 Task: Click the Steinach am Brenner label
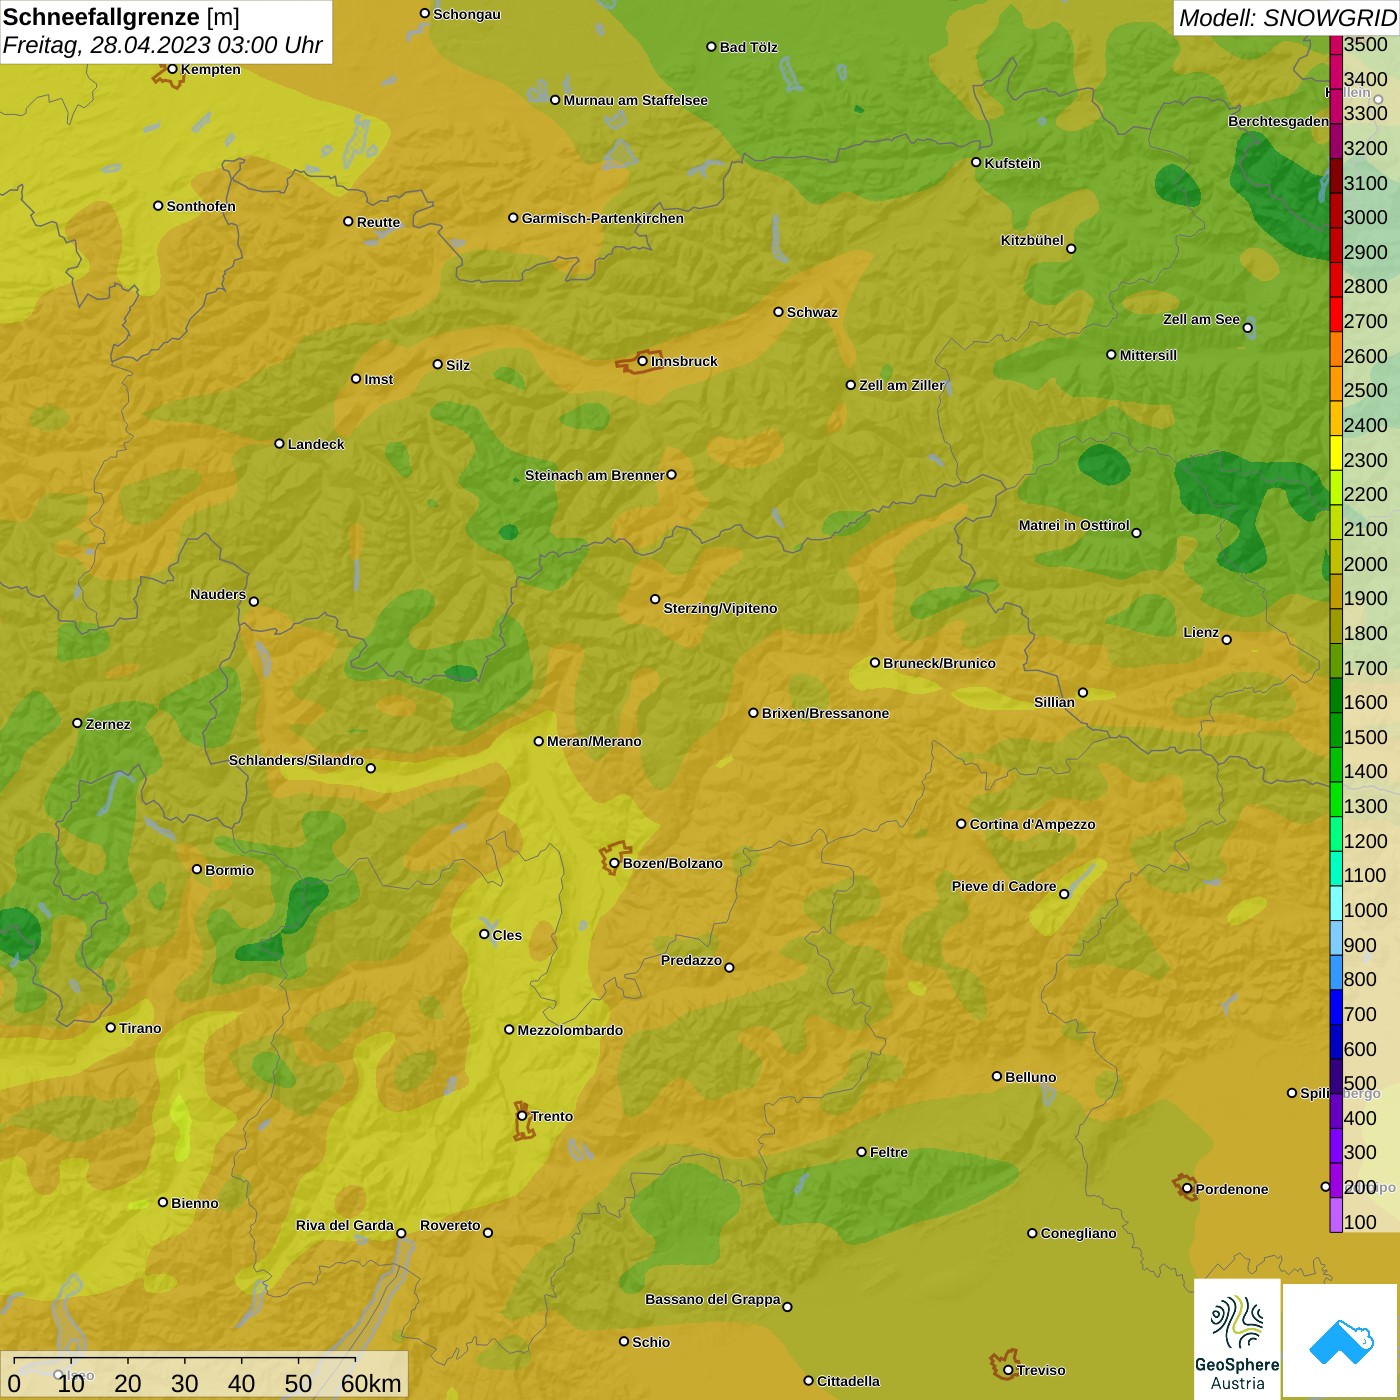coord(595,475)
